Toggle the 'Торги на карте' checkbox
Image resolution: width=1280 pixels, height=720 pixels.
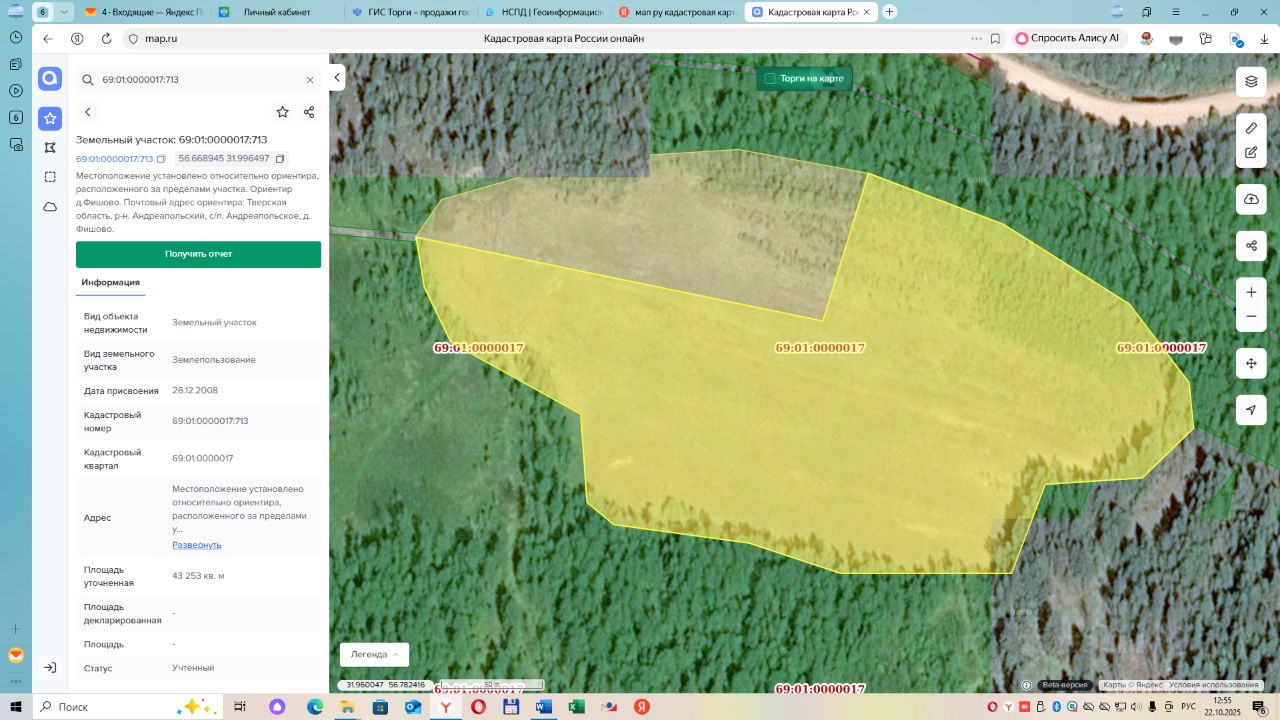tap(770, 78)
